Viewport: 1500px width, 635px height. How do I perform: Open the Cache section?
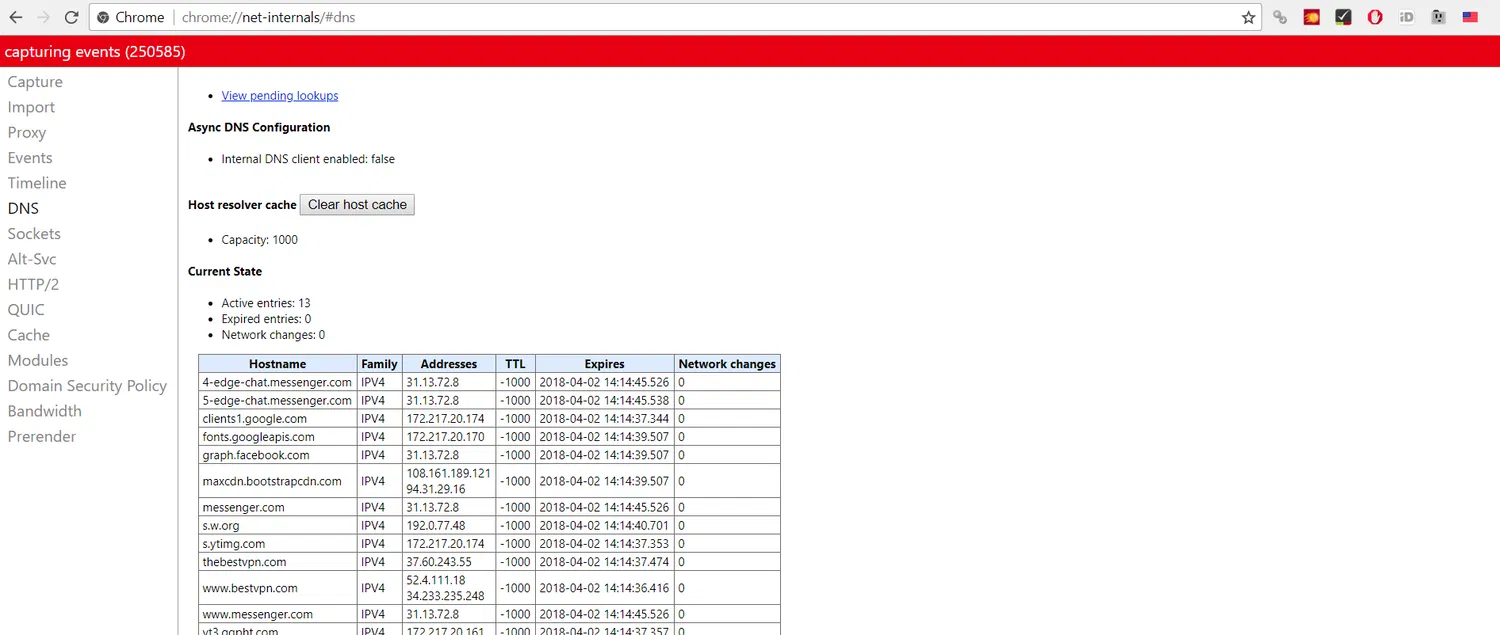(x=29, y=335)
